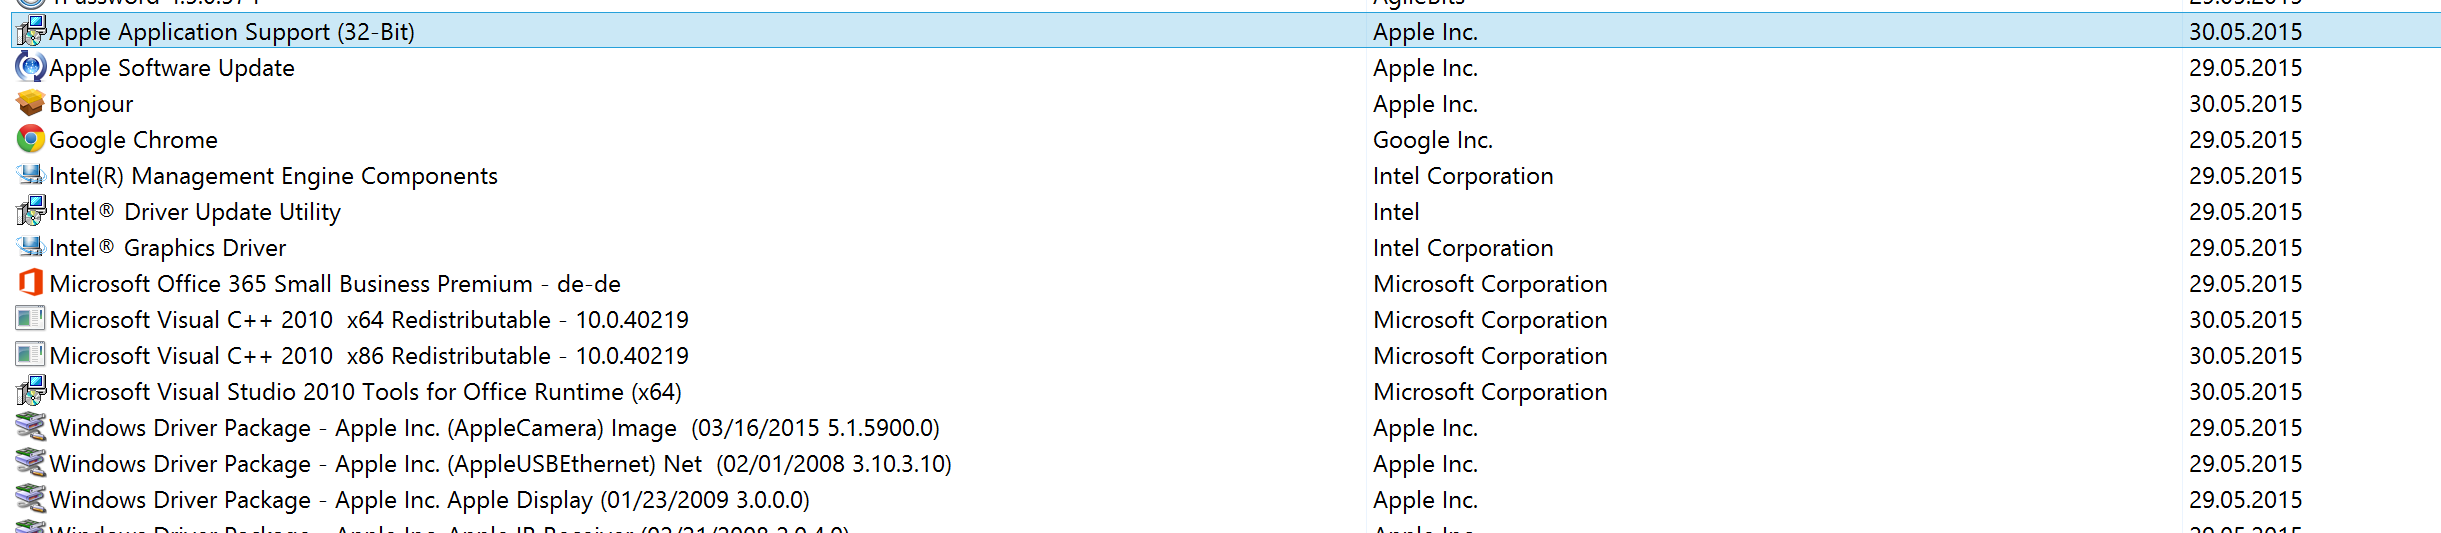
Task: Click the Apple Display driver package icon
Action: coord(31,499)
